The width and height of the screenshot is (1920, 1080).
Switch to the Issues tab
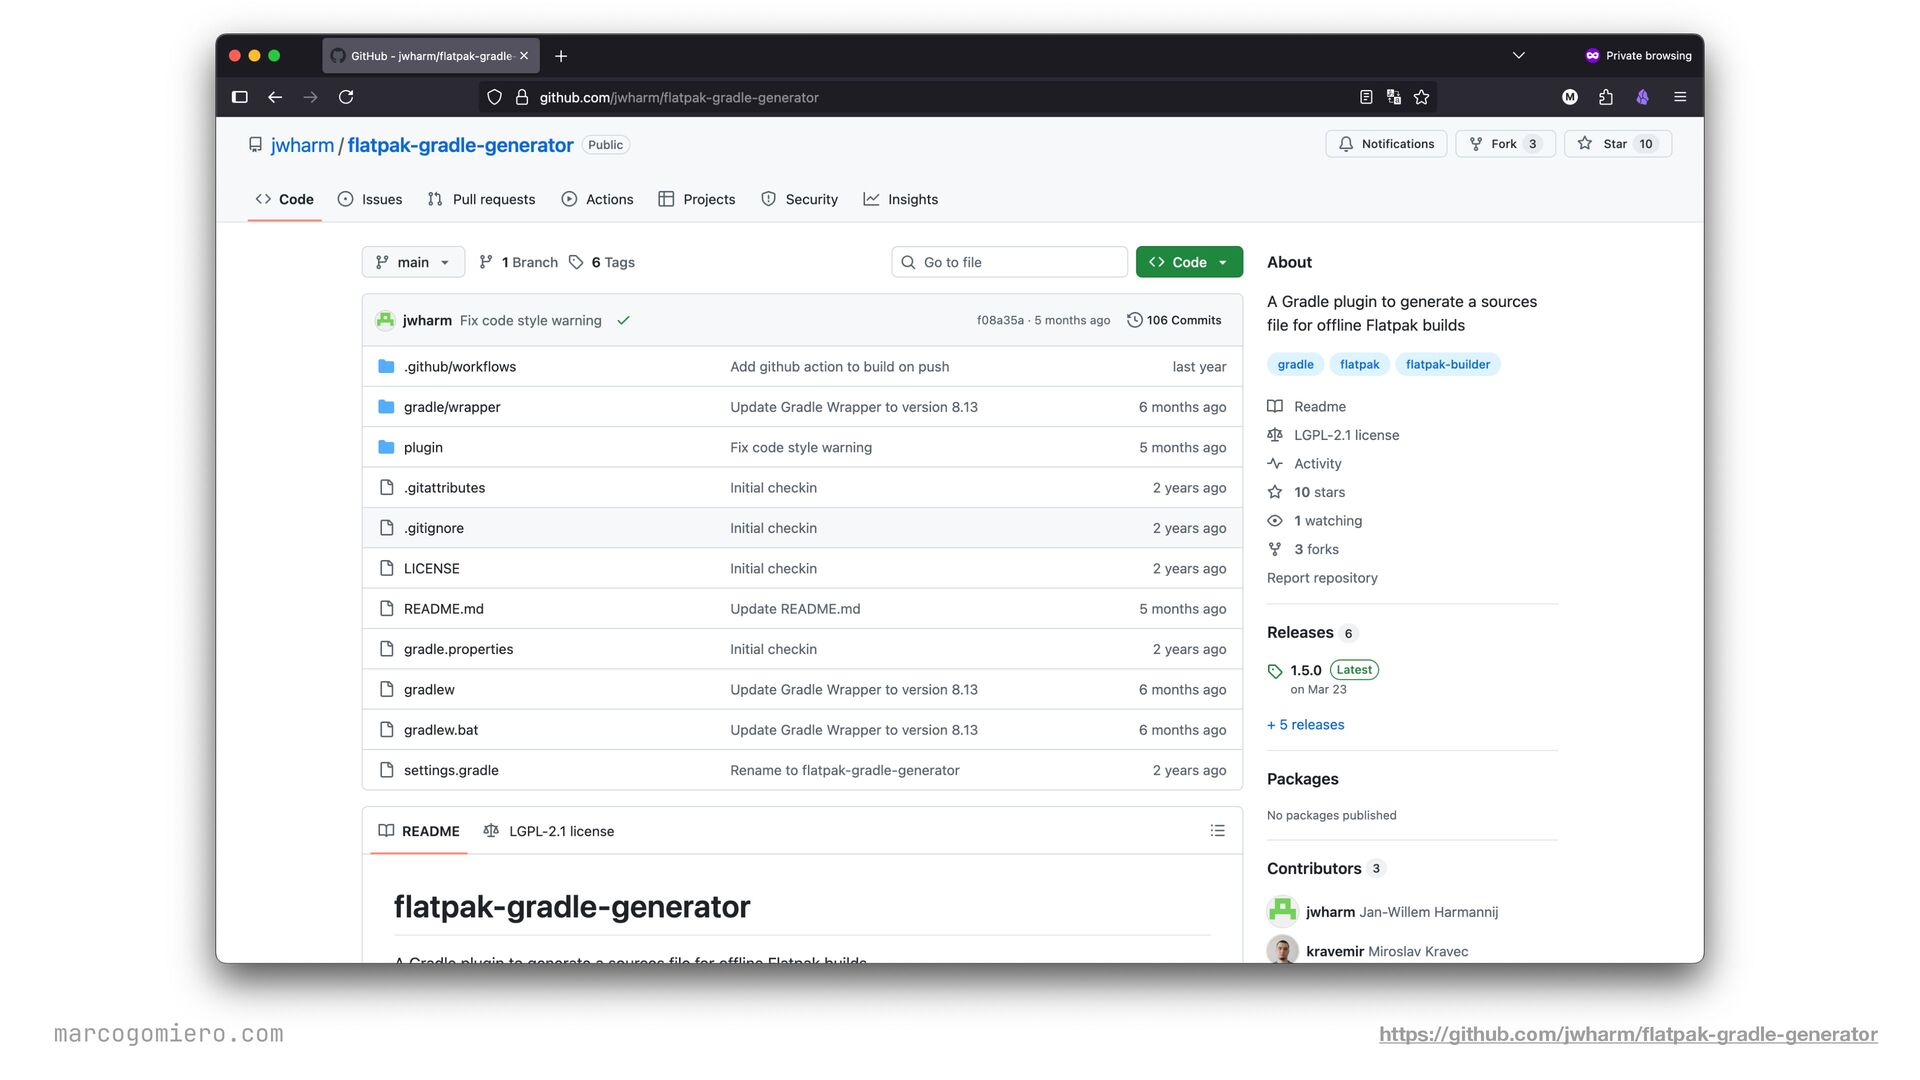point(370,199)
